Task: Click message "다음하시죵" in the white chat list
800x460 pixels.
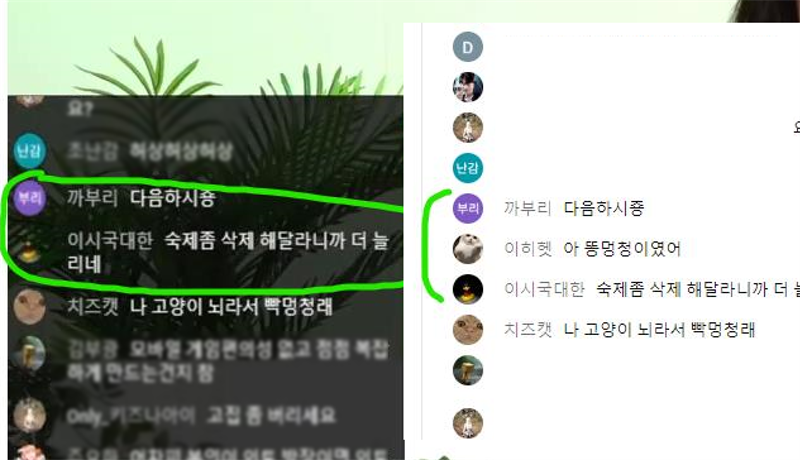Action: click(x=604, y=208)
